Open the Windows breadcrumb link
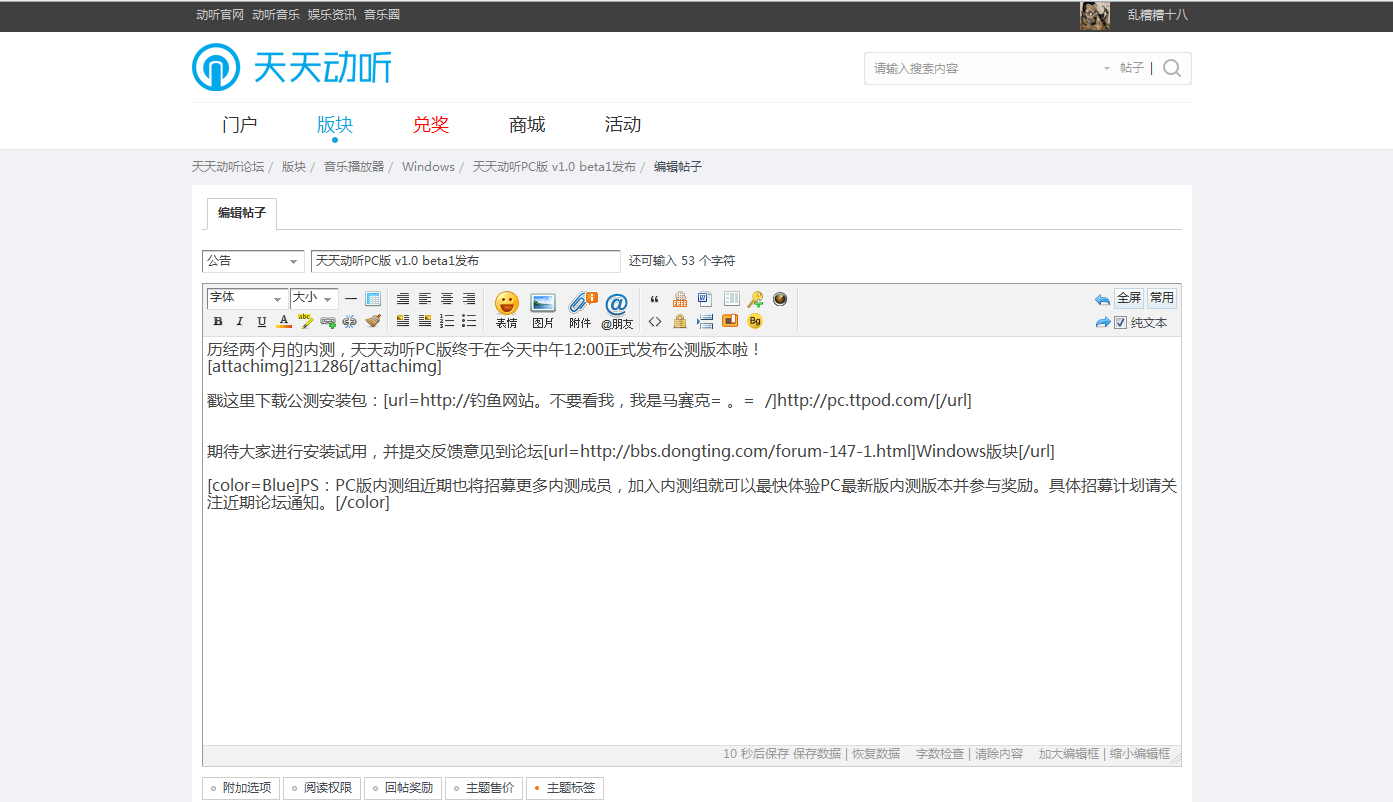Image resolution: width=1393 pixels, height=802 pixels. [x=428, y=167]
